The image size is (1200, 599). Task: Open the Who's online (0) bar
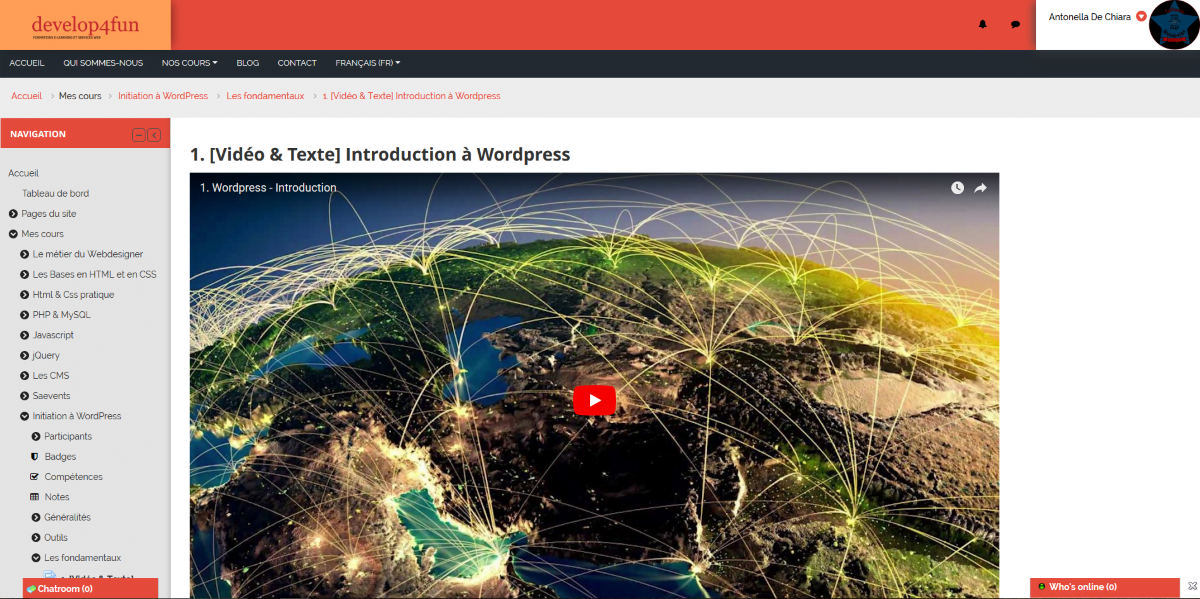(1105, 587)
